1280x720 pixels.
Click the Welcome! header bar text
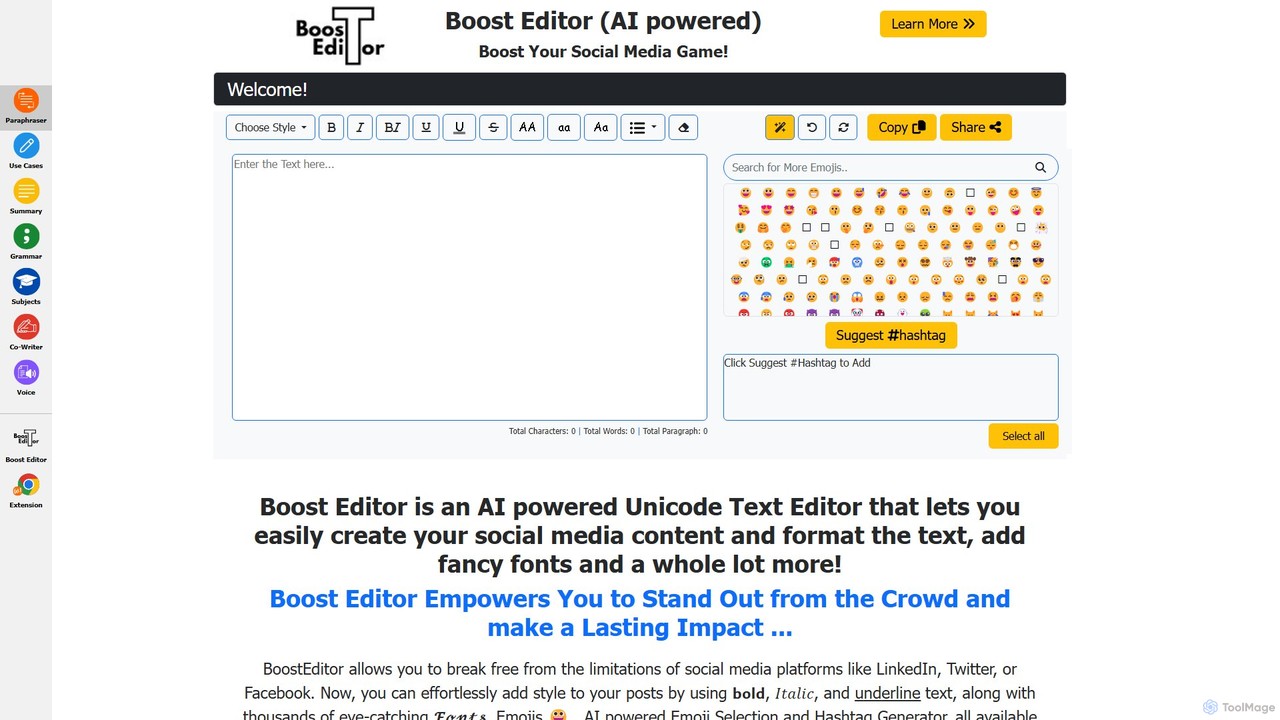point(267,89)
